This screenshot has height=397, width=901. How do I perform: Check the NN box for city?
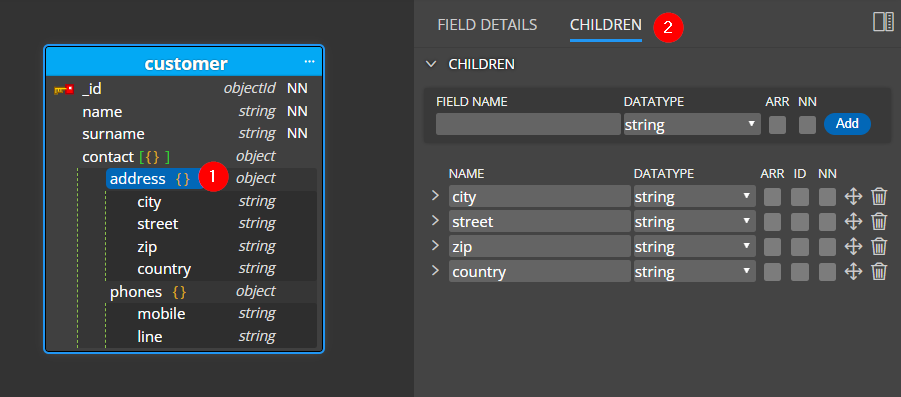[827, 197]
